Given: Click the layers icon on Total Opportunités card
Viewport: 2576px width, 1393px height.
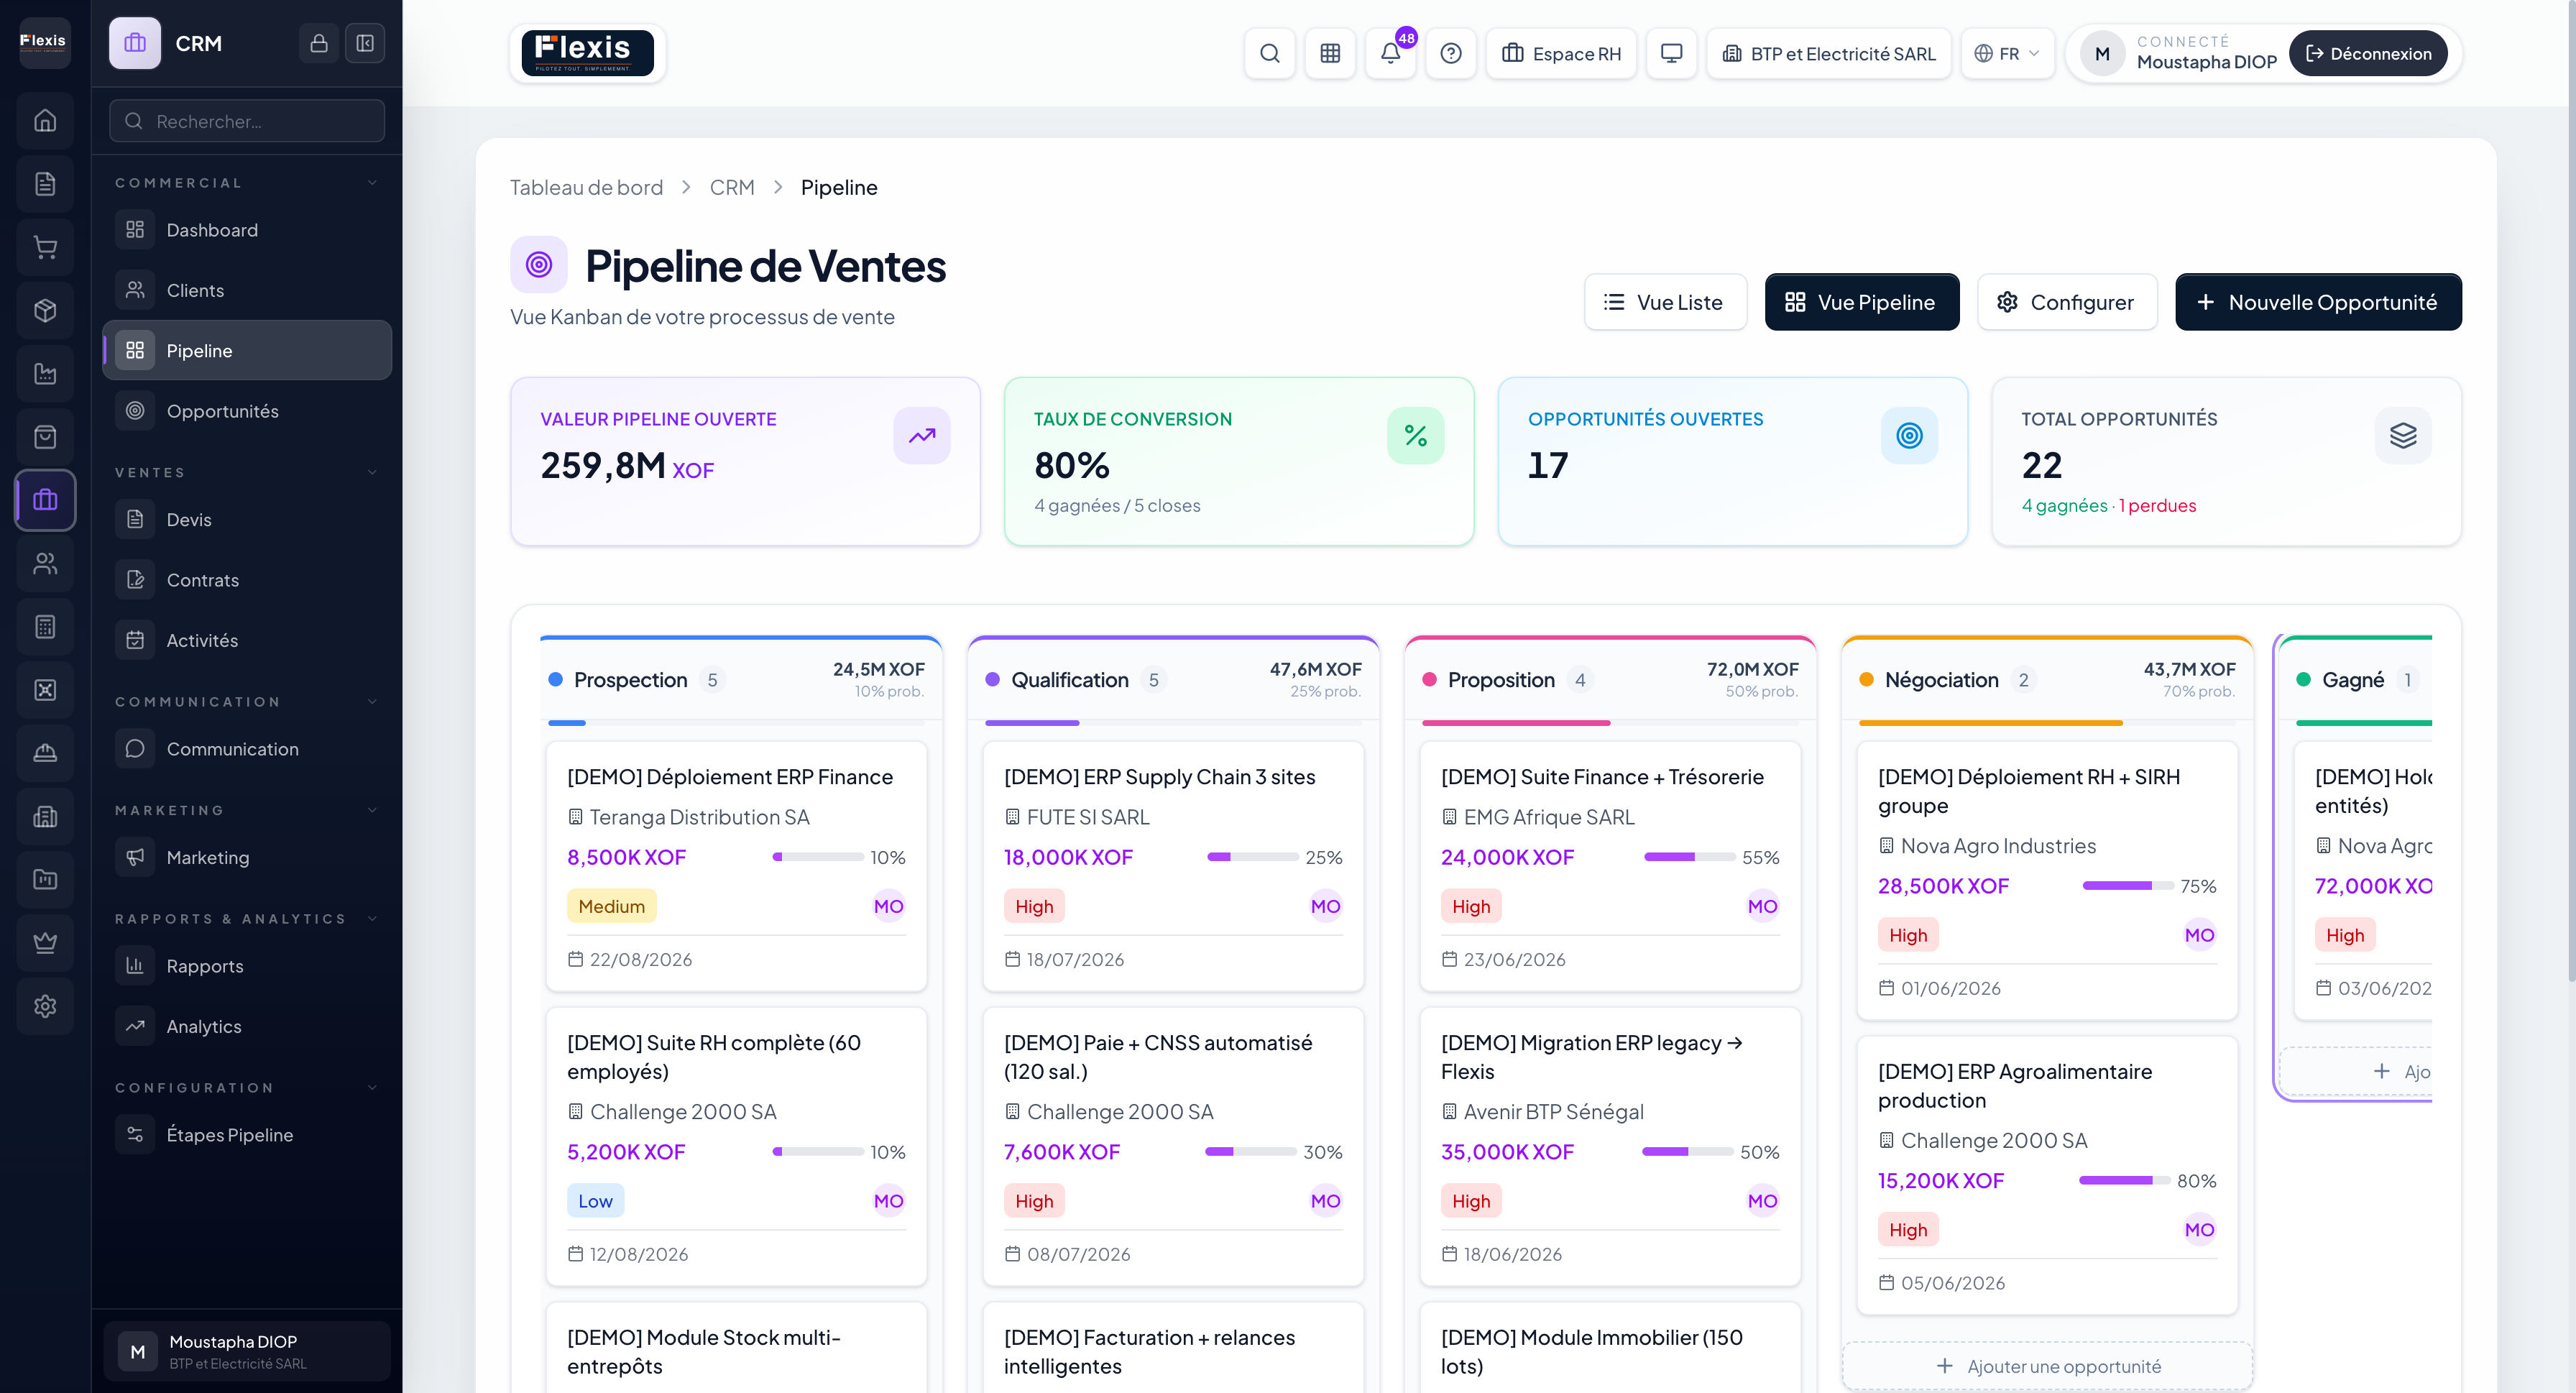Looking at the screenshot, I should (x=2403, y=436).
